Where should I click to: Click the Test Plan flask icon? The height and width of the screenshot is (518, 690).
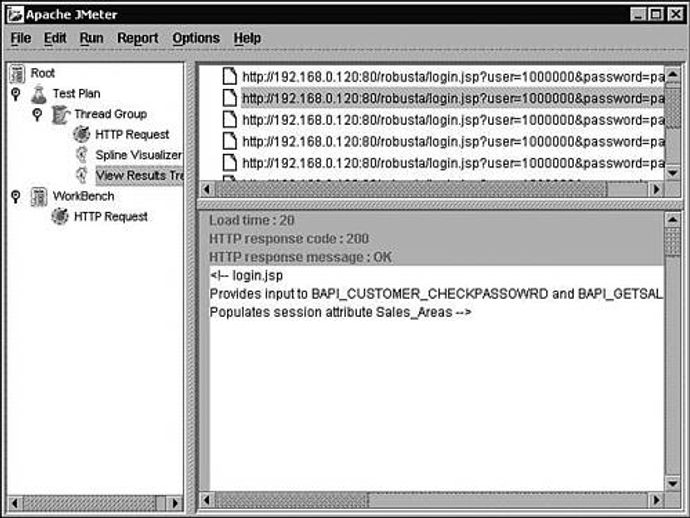39,94
